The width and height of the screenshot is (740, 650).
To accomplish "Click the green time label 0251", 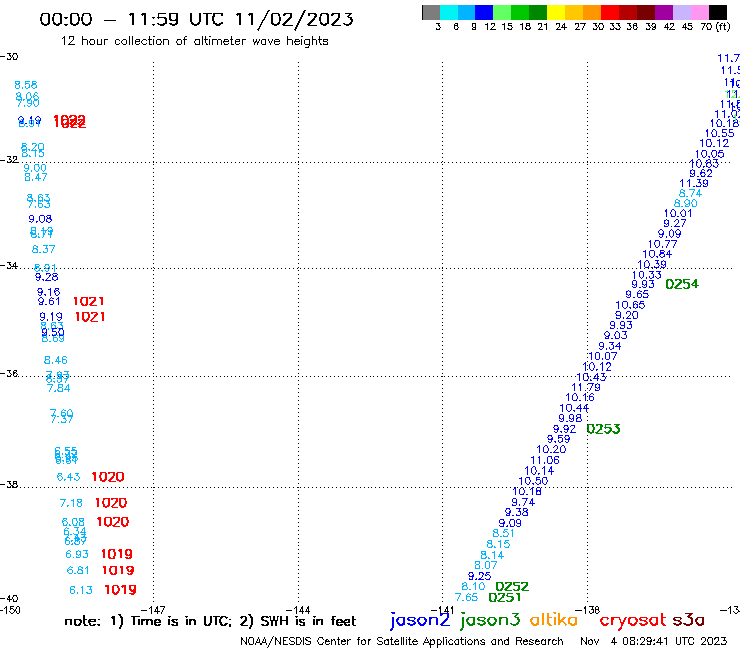I will coord(505,598).
